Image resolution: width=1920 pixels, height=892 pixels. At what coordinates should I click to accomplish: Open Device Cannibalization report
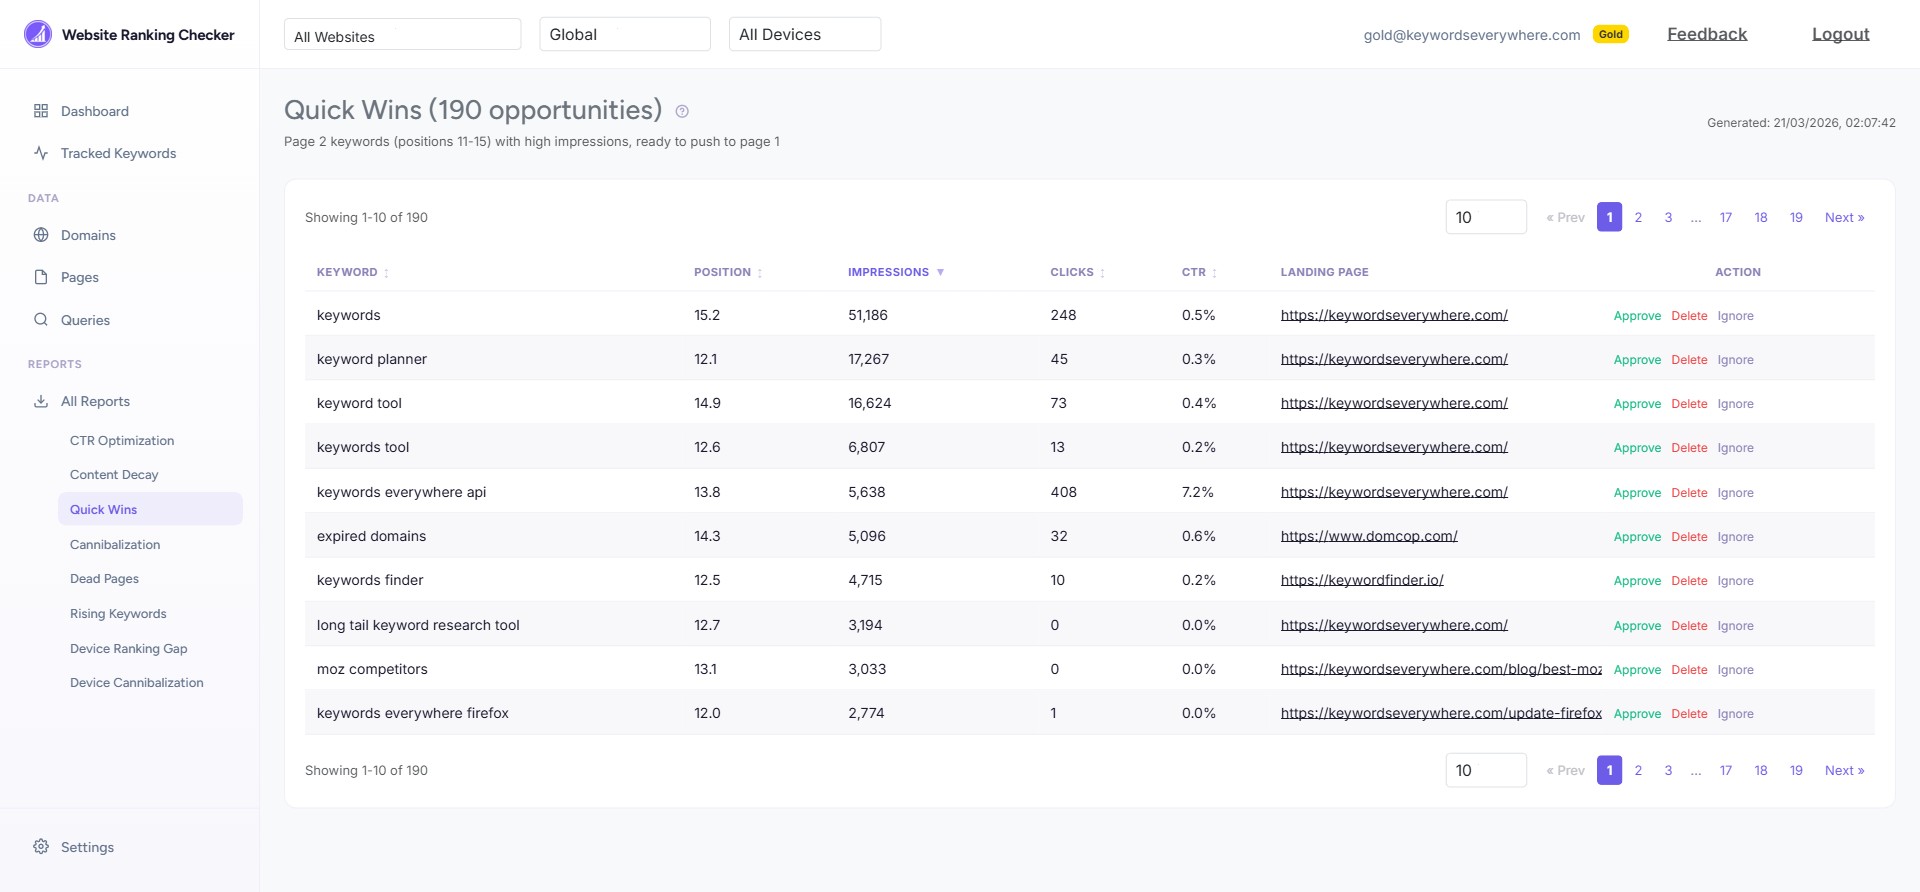tap(137, 682)
